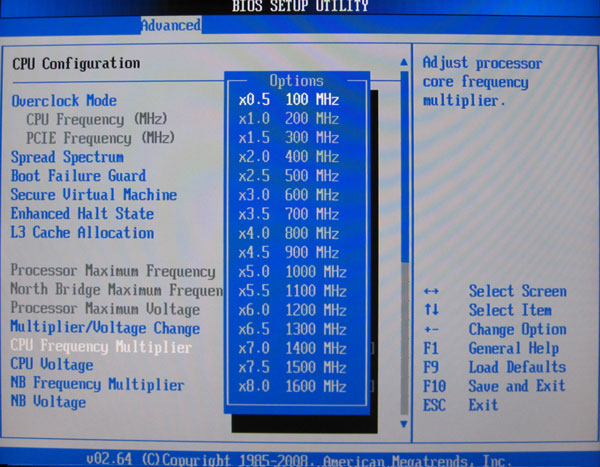Open Enhanced Halt State setting
Viewport: 600px width, 467px height.
[82, 213]
